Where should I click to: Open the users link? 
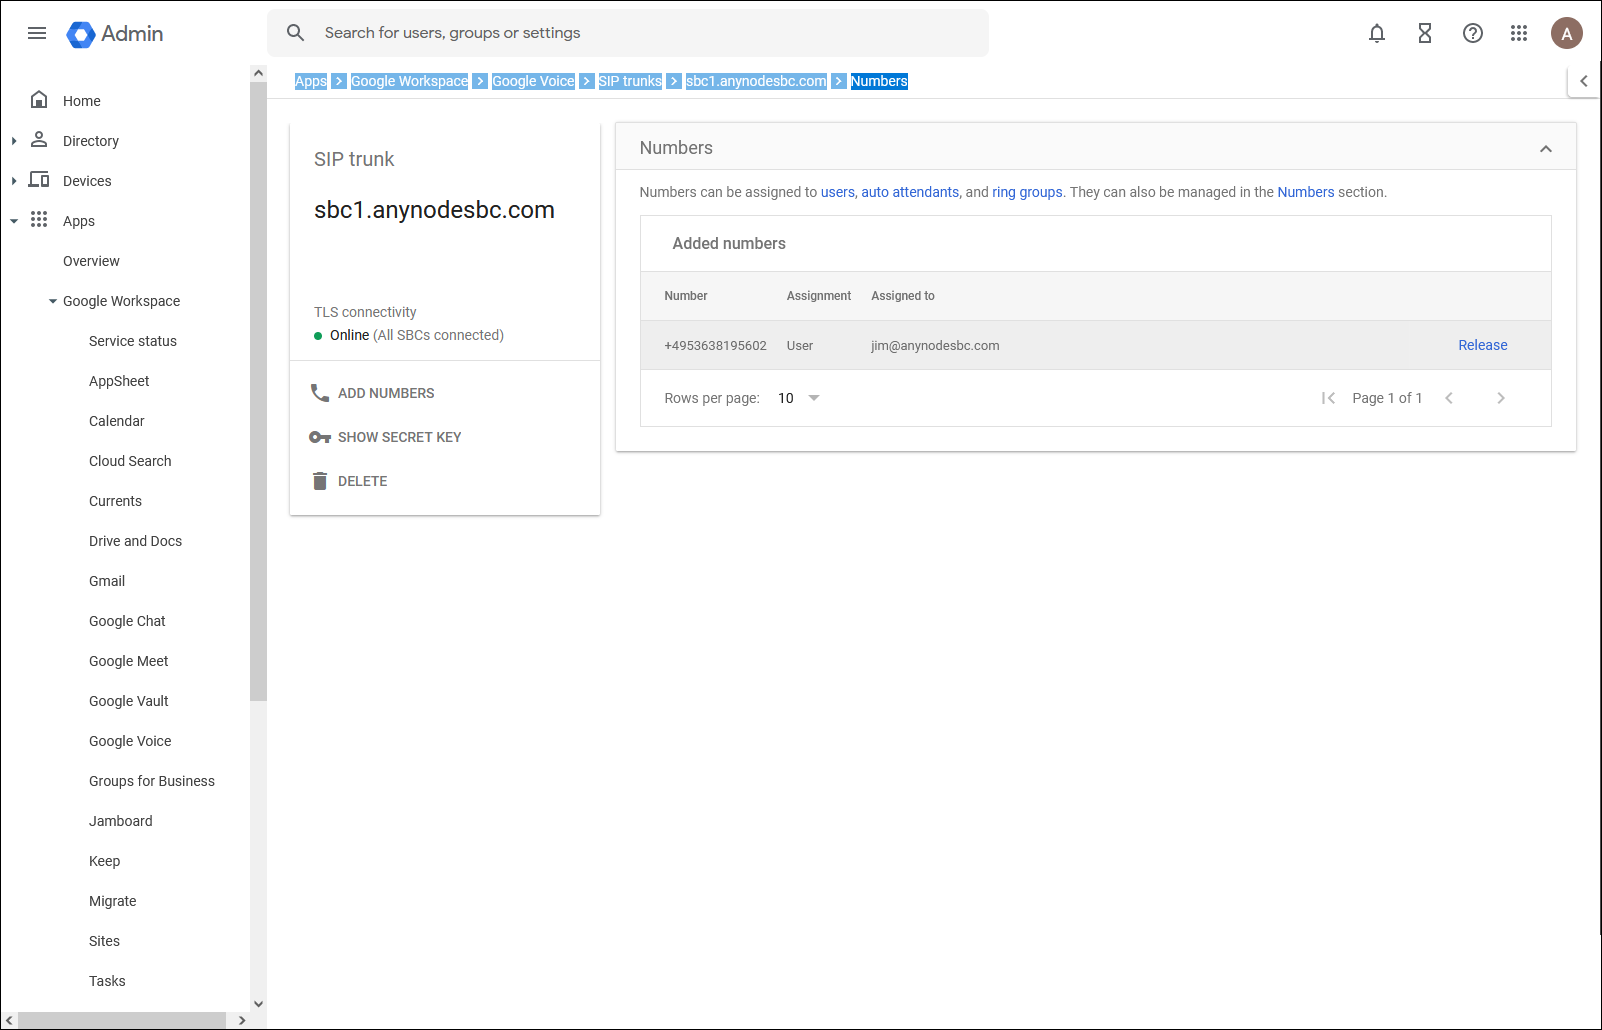(838, 192)
